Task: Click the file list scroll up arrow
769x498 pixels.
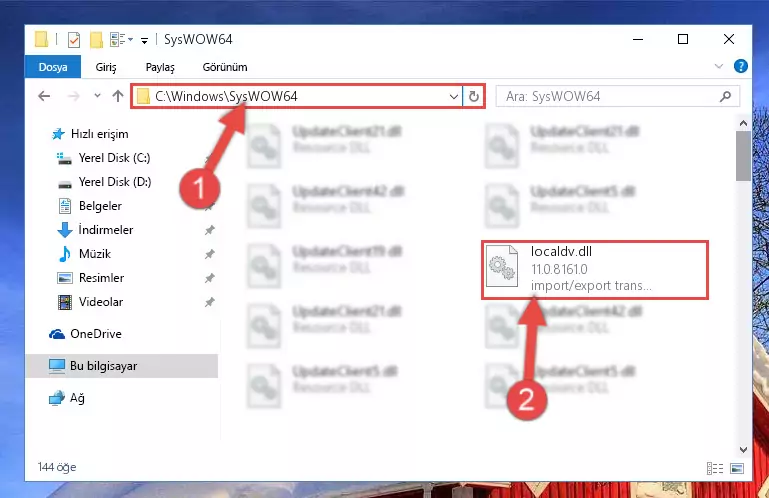Action: (x=743, y=123)
